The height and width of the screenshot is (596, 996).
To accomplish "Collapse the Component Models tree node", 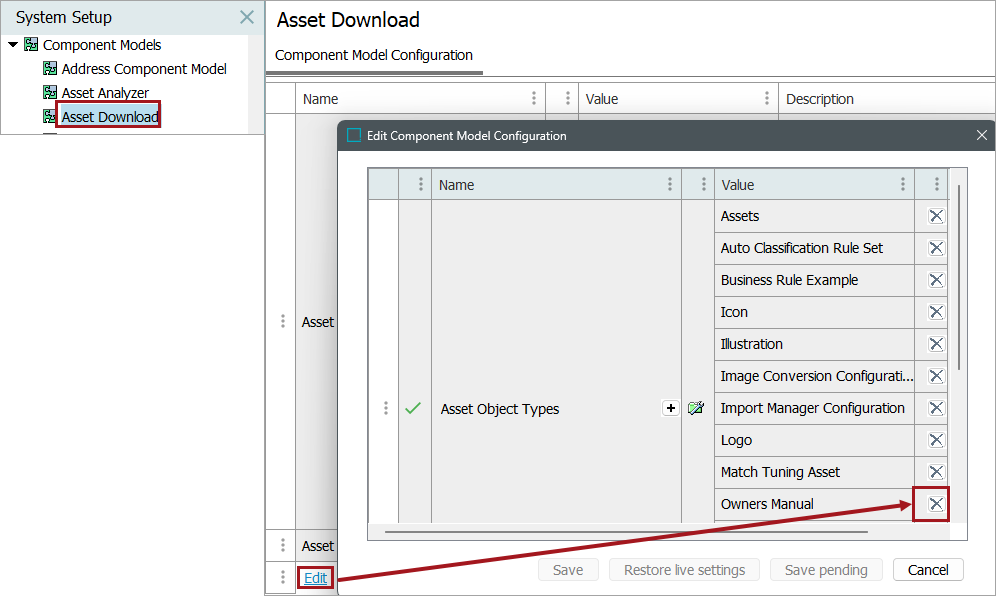I will tap(13, 45).
